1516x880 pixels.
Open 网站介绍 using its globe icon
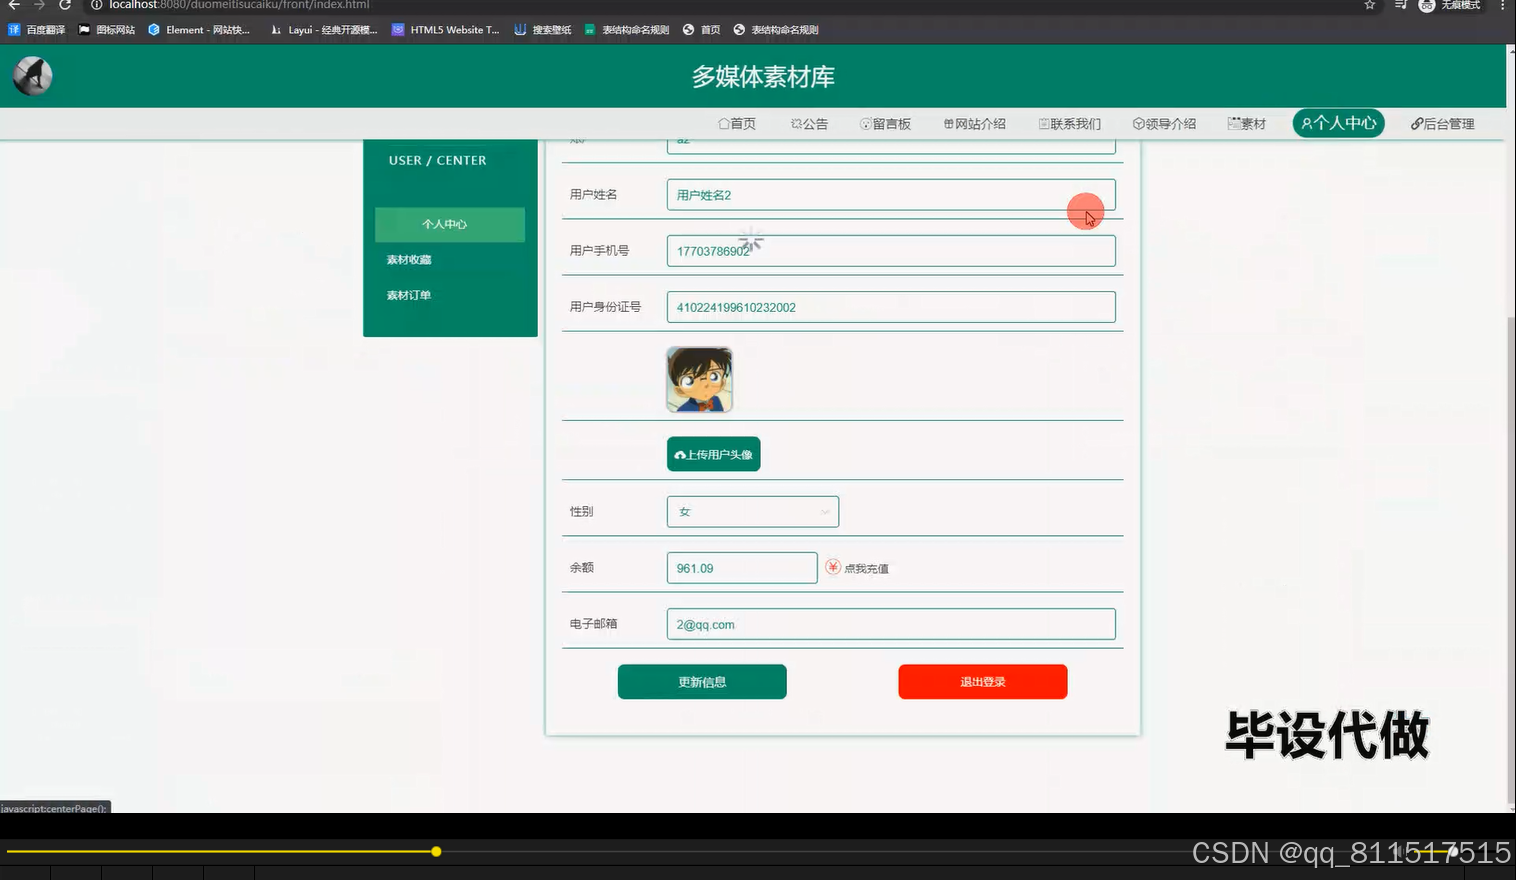click(948, 123)
